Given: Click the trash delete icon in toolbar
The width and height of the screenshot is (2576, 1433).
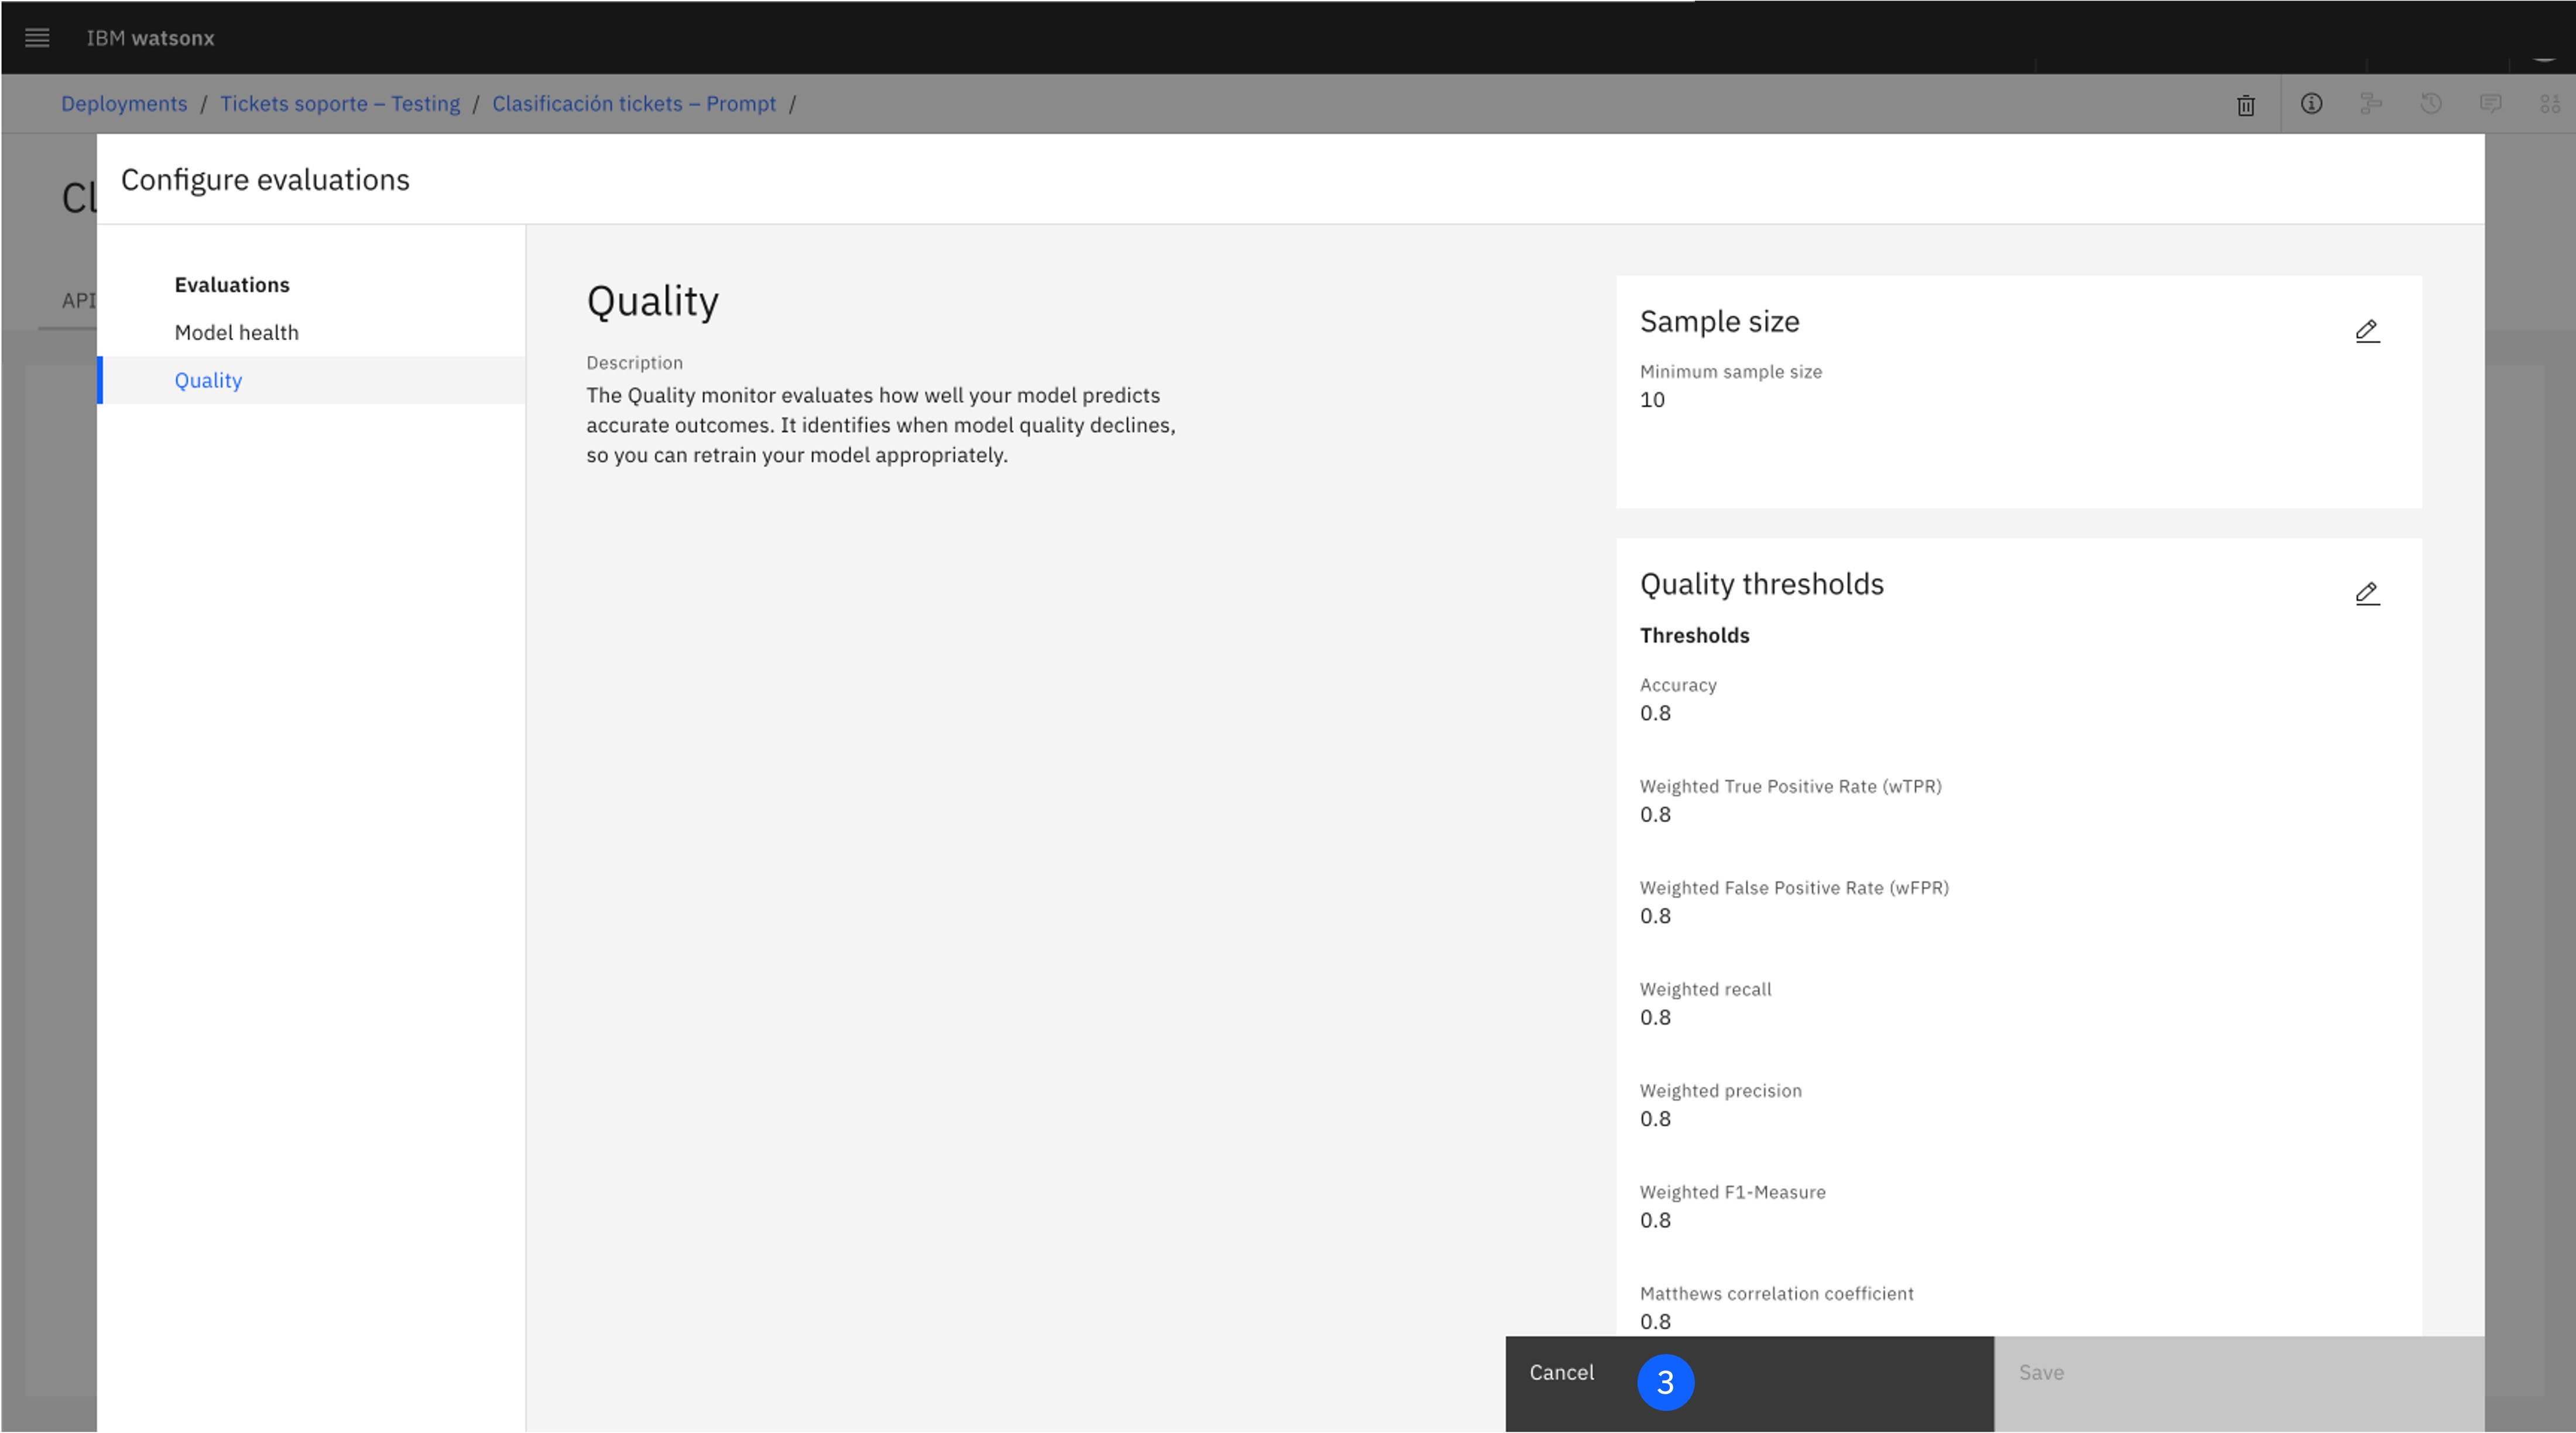Looking at the screenshot, I should click(x=2246, y=105).
